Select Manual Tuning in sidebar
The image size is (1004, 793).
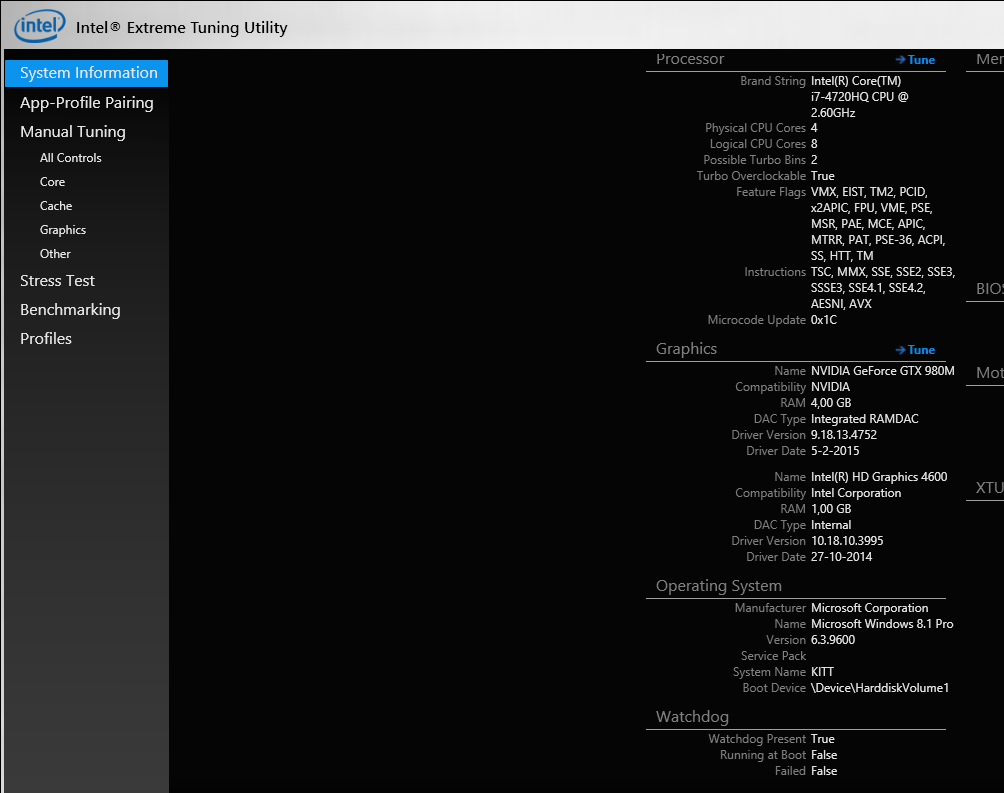(72, 131)
